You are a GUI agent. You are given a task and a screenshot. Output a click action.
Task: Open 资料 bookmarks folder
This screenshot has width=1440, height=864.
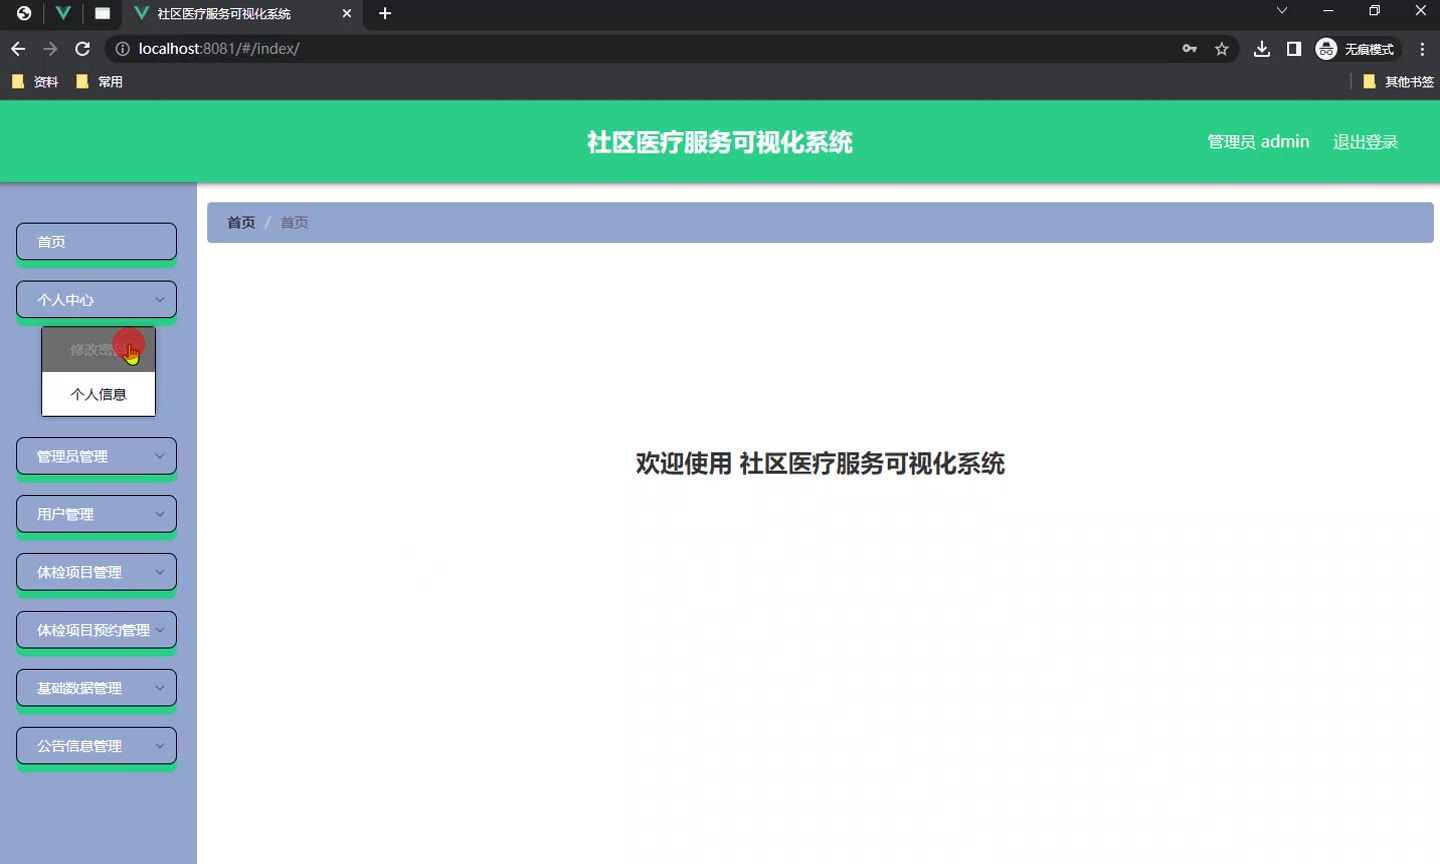point(35,82)
